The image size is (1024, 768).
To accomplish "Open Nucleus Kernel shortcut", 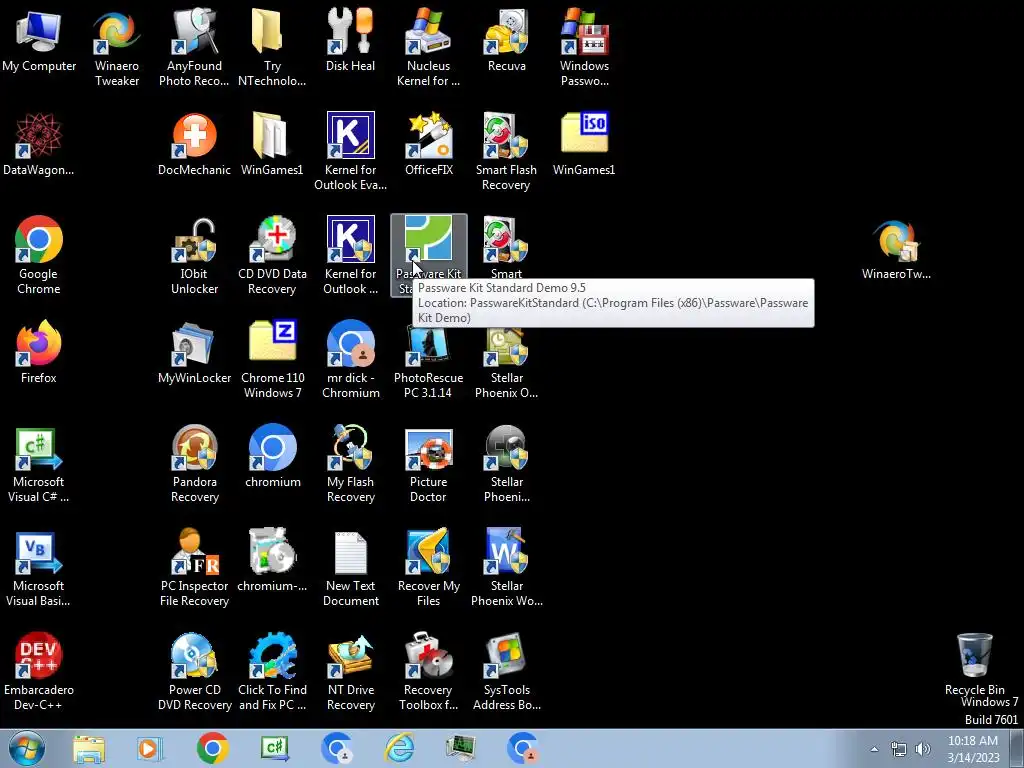I will [428, 47].
